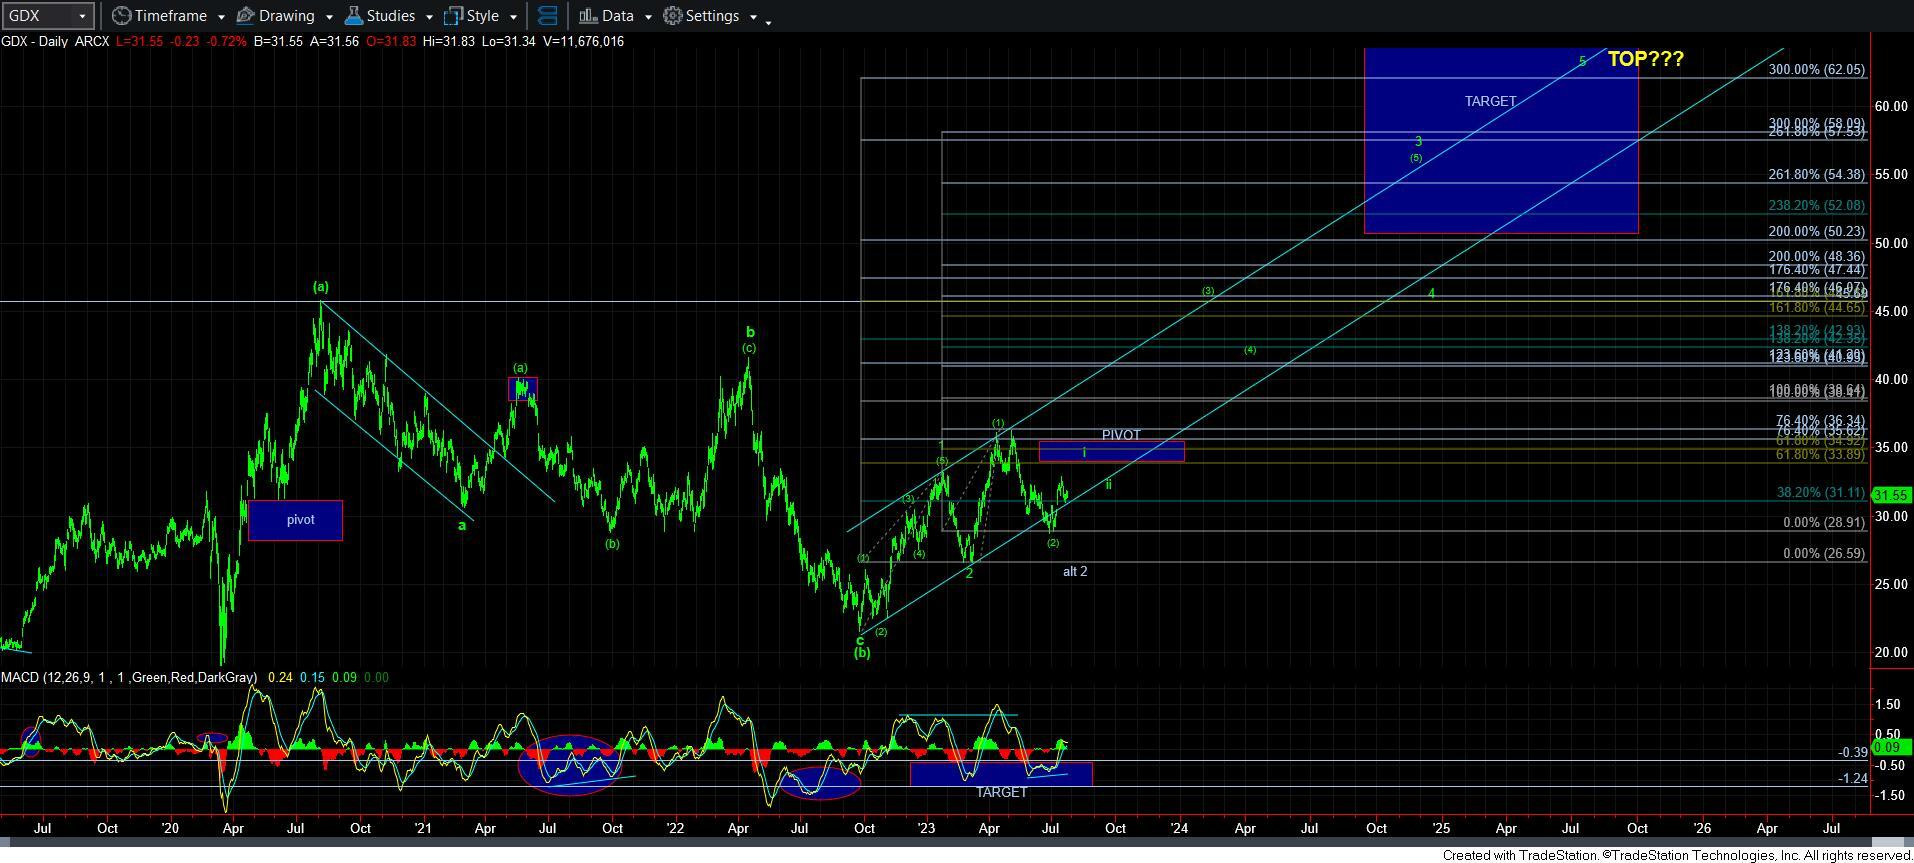Click the Timeframe clock icon
This screenshot has height=863, width=1914.
pos(121,16)
